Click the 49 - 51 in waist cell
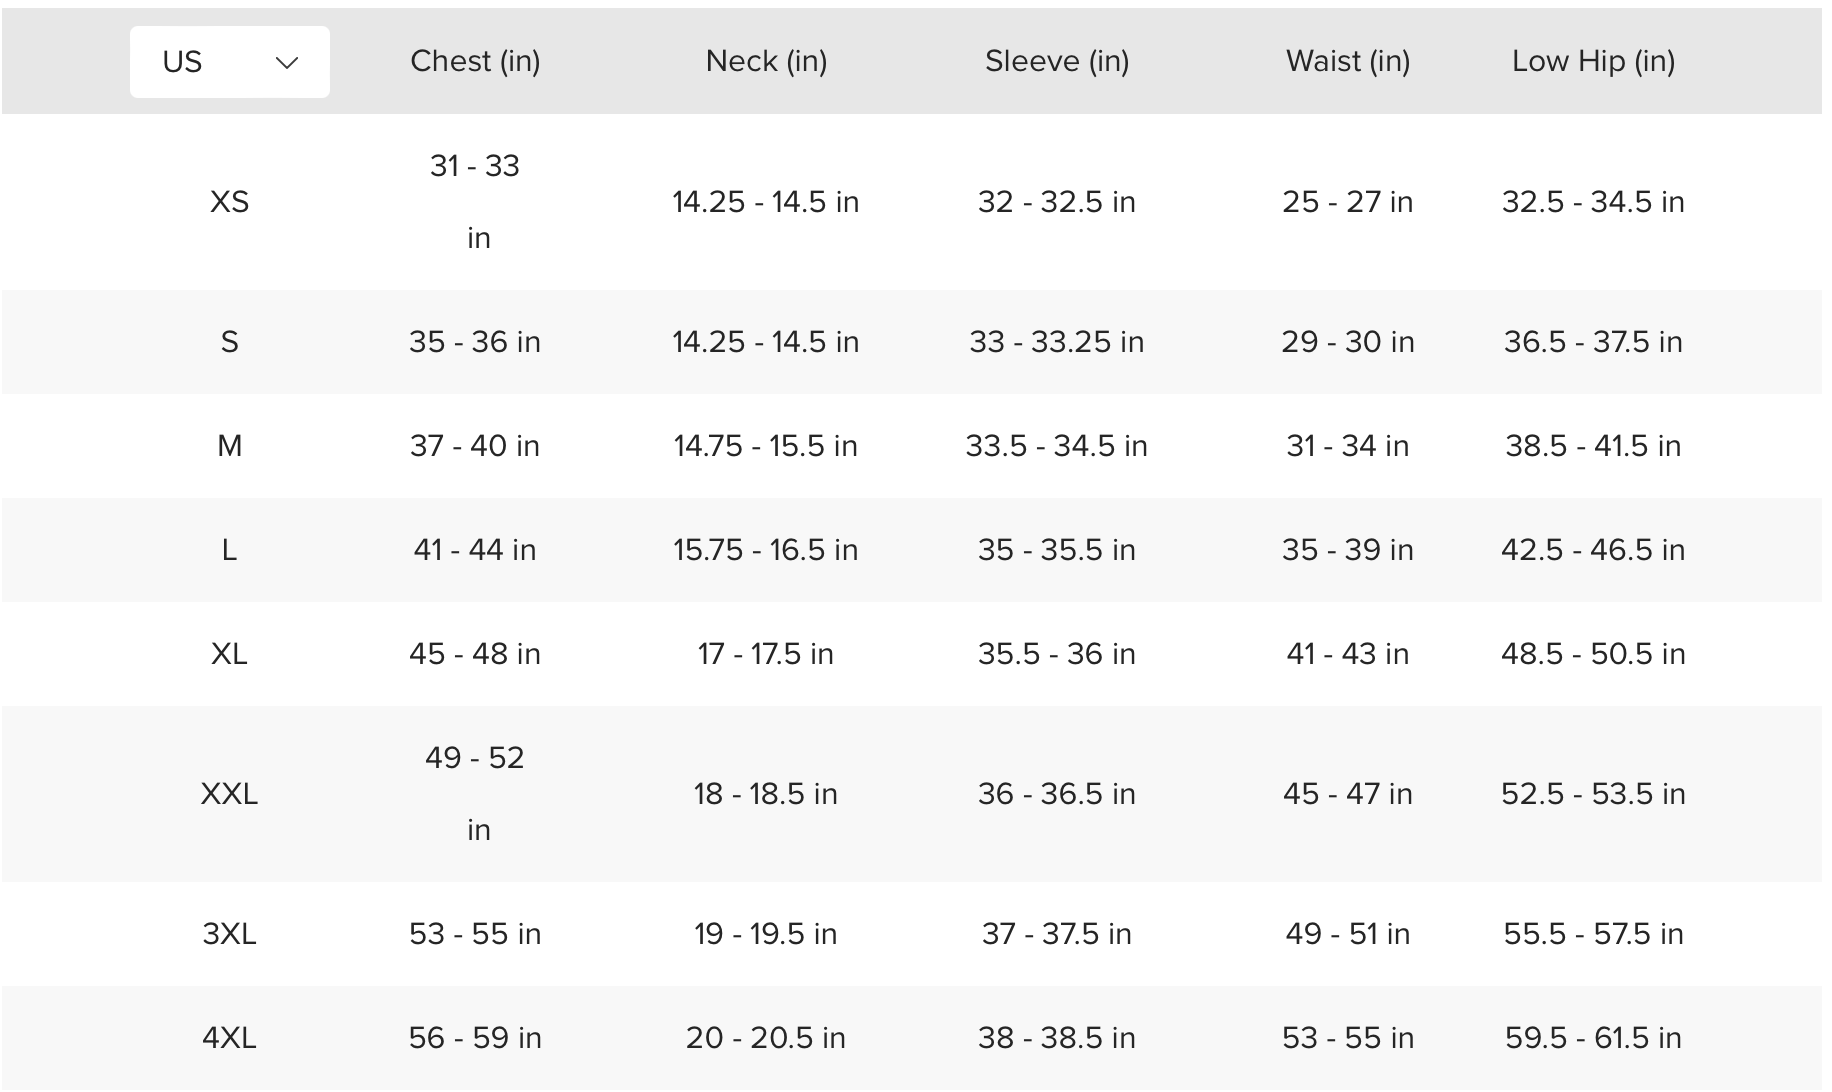The image size is (1832, 1092). point(1348,934)
